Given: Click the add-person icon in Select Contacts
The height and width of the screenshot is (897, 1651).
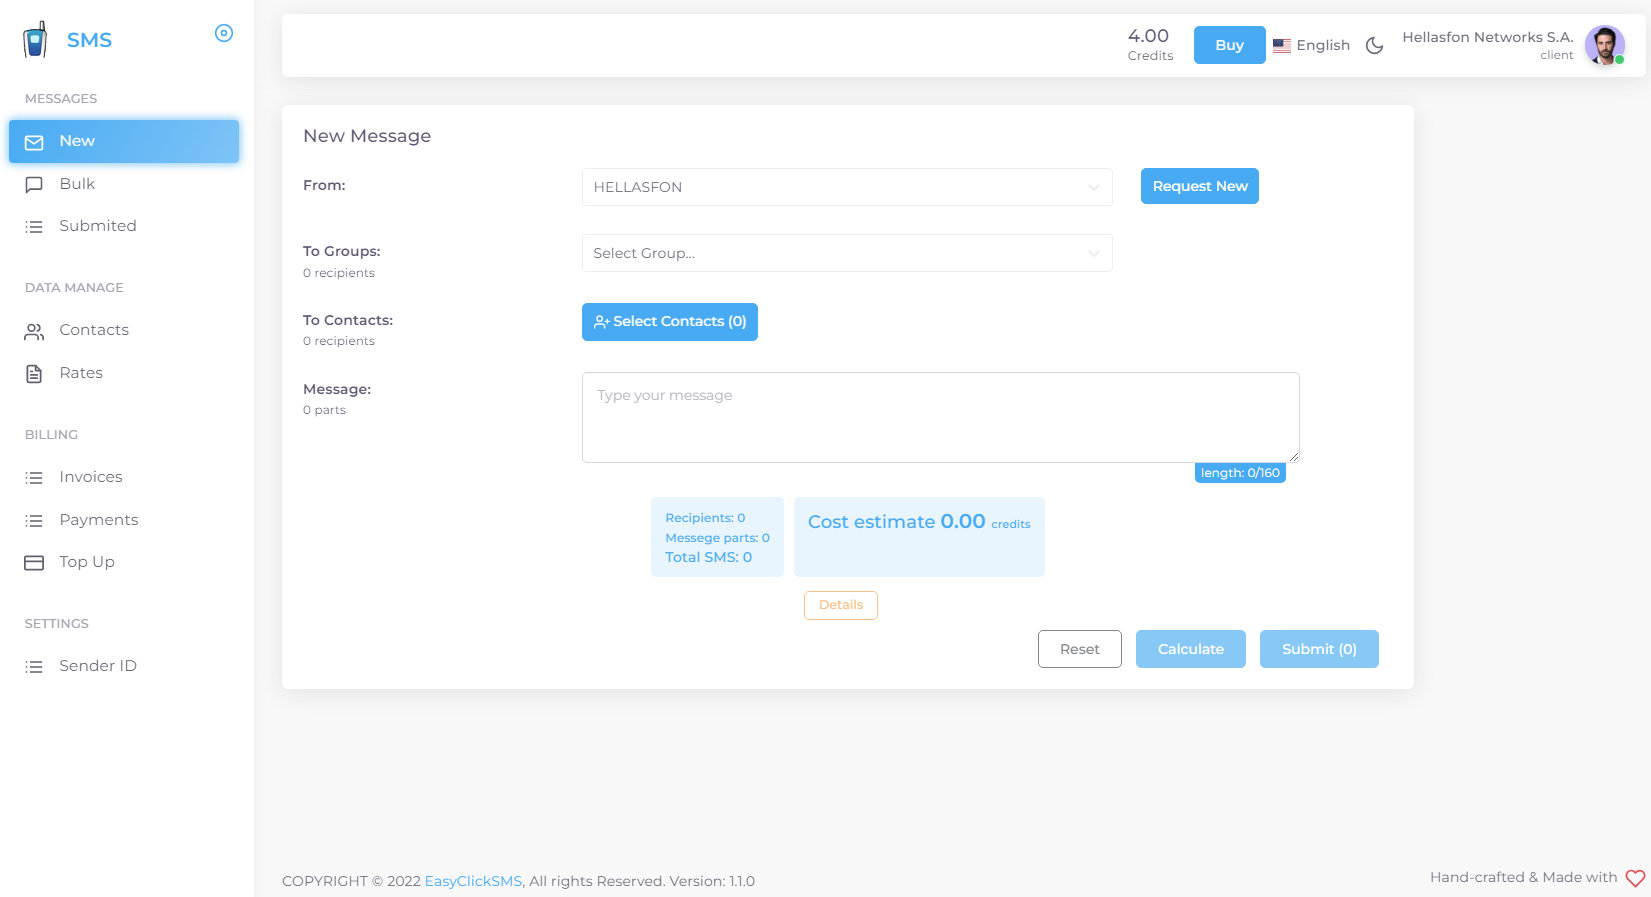Looking at the screenshot, I should 601,322.
